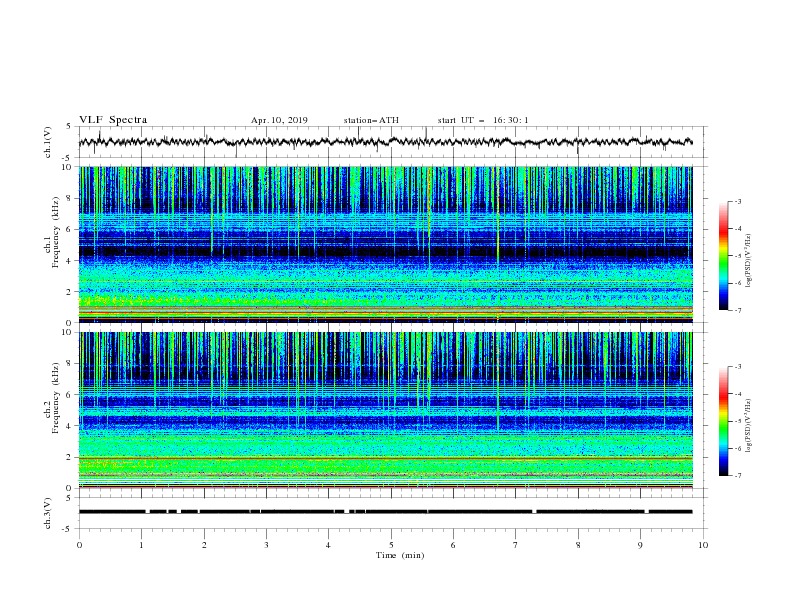Screen dimensions: 792x612
Task: Click the lower color scale bar
Action: (x=723, y=421)
